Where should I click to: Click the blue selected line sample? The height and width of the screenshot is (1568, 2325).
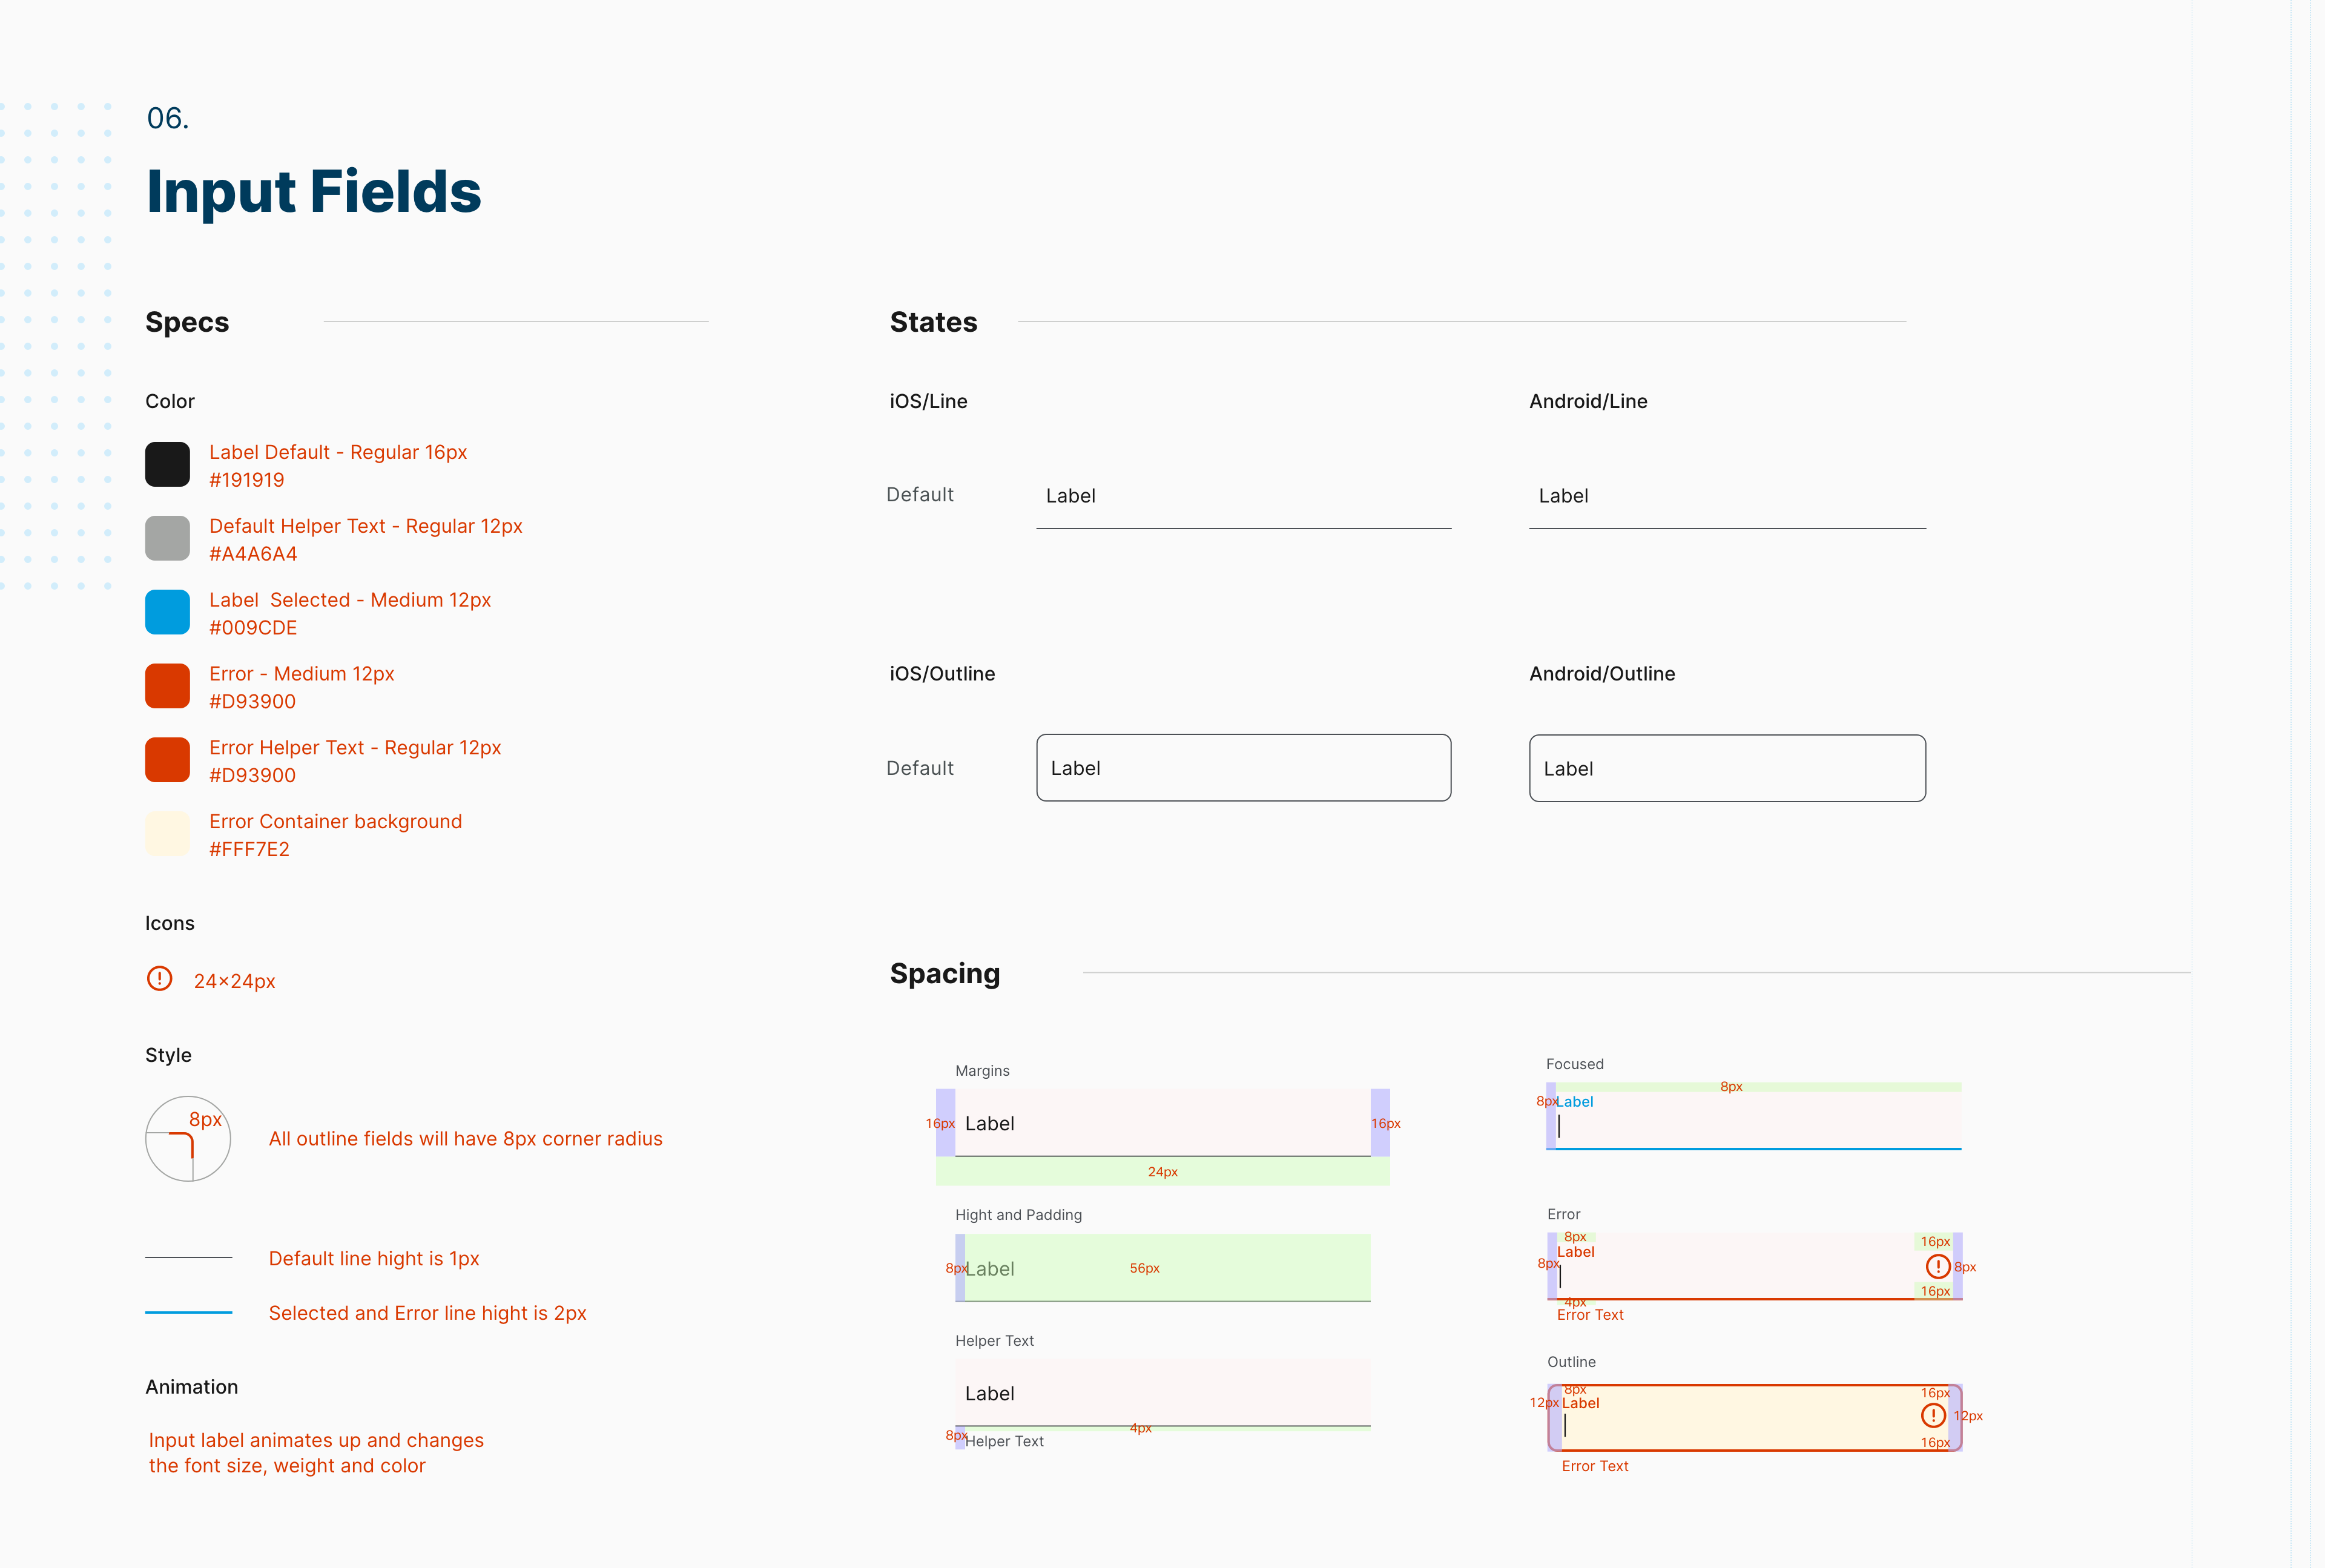coord(188,1312)
